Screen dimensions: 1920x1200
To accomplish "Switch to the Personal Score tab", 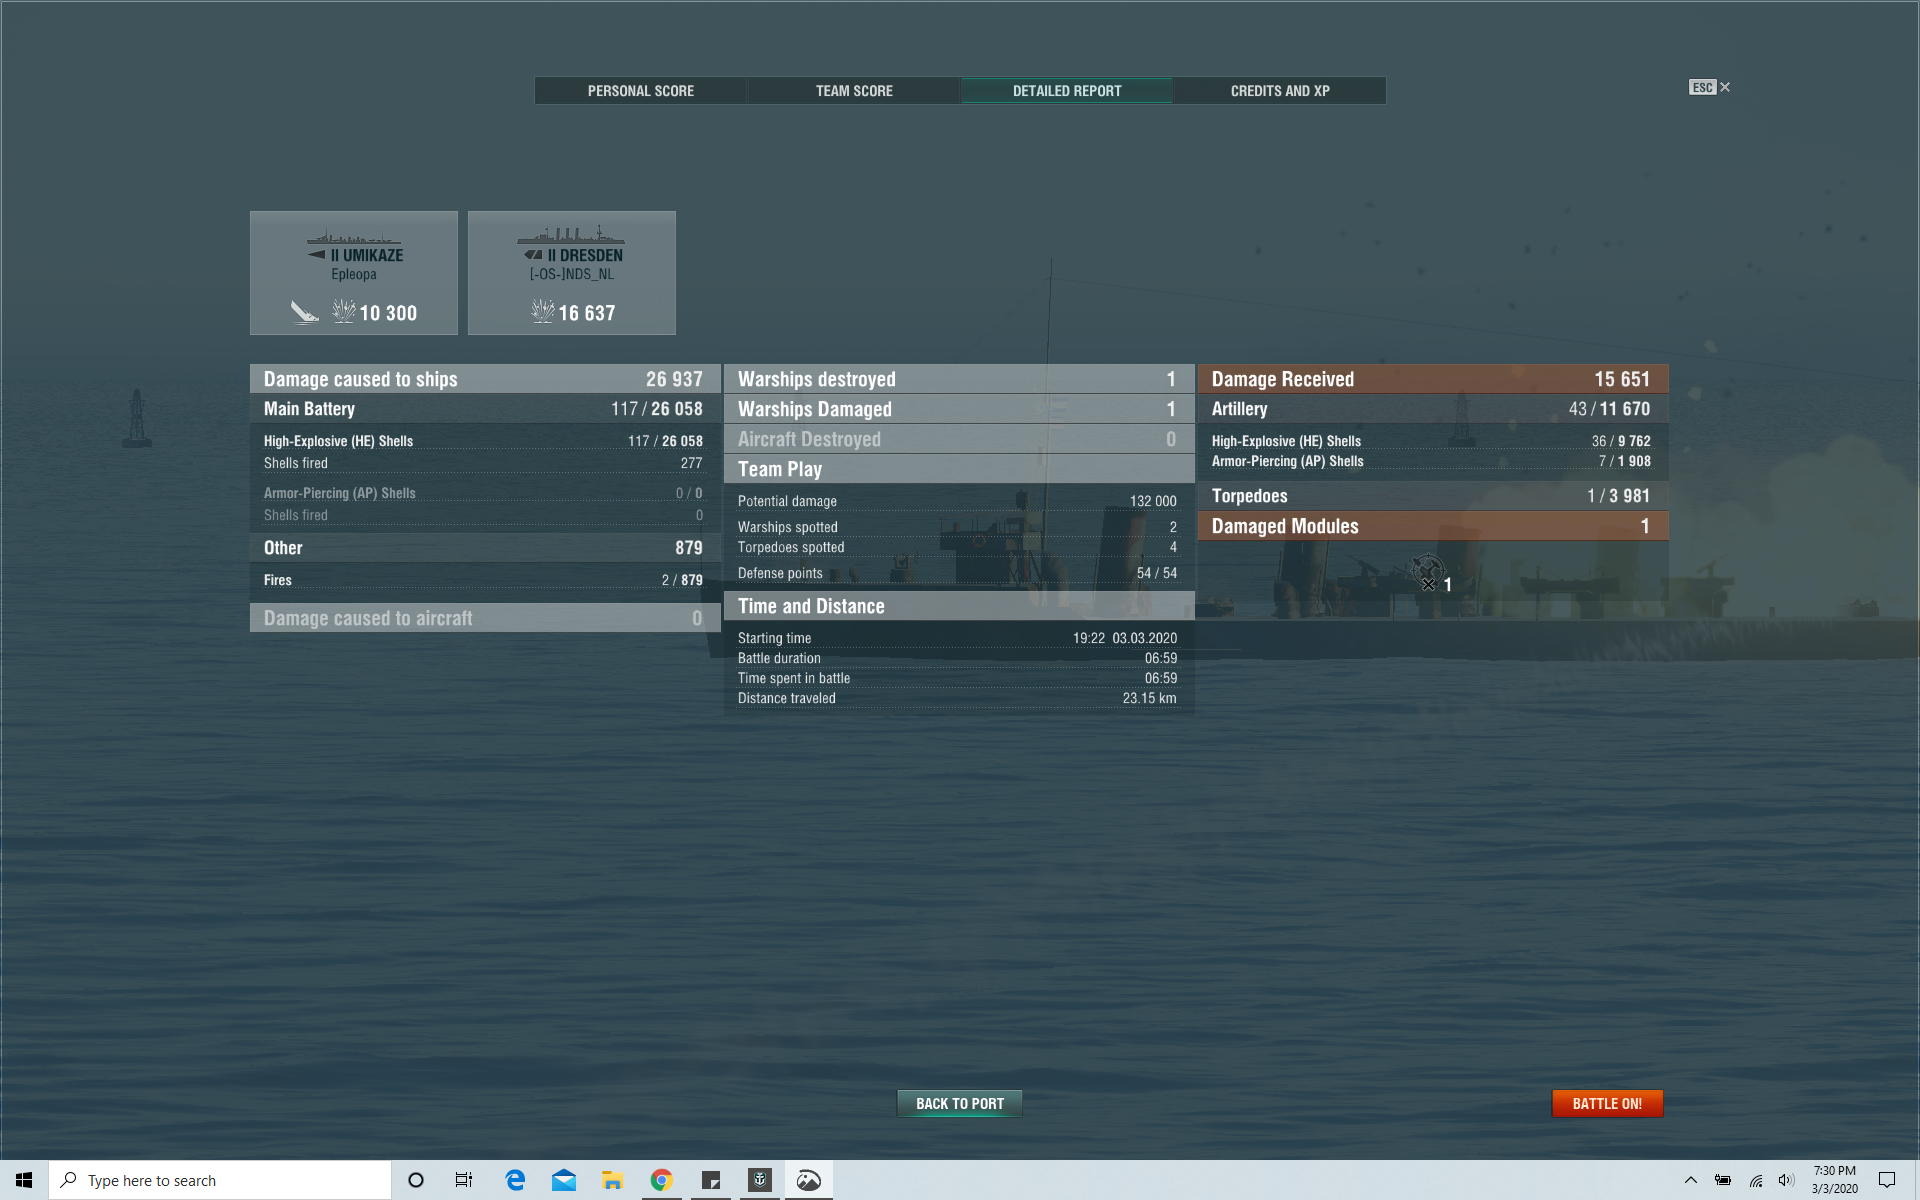I will pyautogui.click(x=640, y=91).
